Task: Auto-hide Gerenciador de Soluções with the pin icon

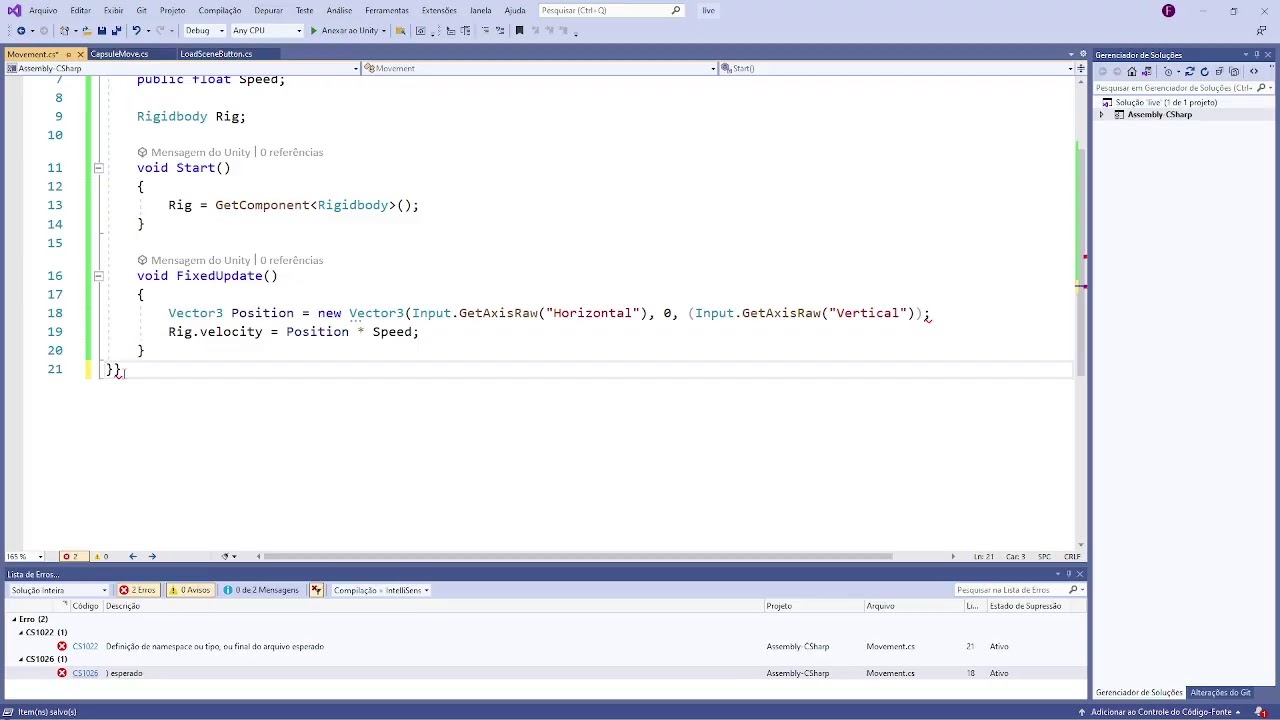Action: point(1257,55)
